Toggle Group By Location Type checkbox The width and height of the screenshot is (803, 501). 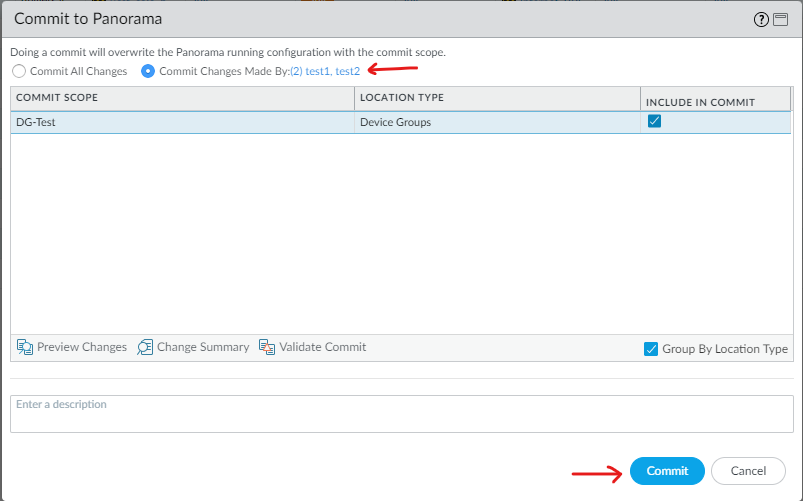tap(651, 349)
